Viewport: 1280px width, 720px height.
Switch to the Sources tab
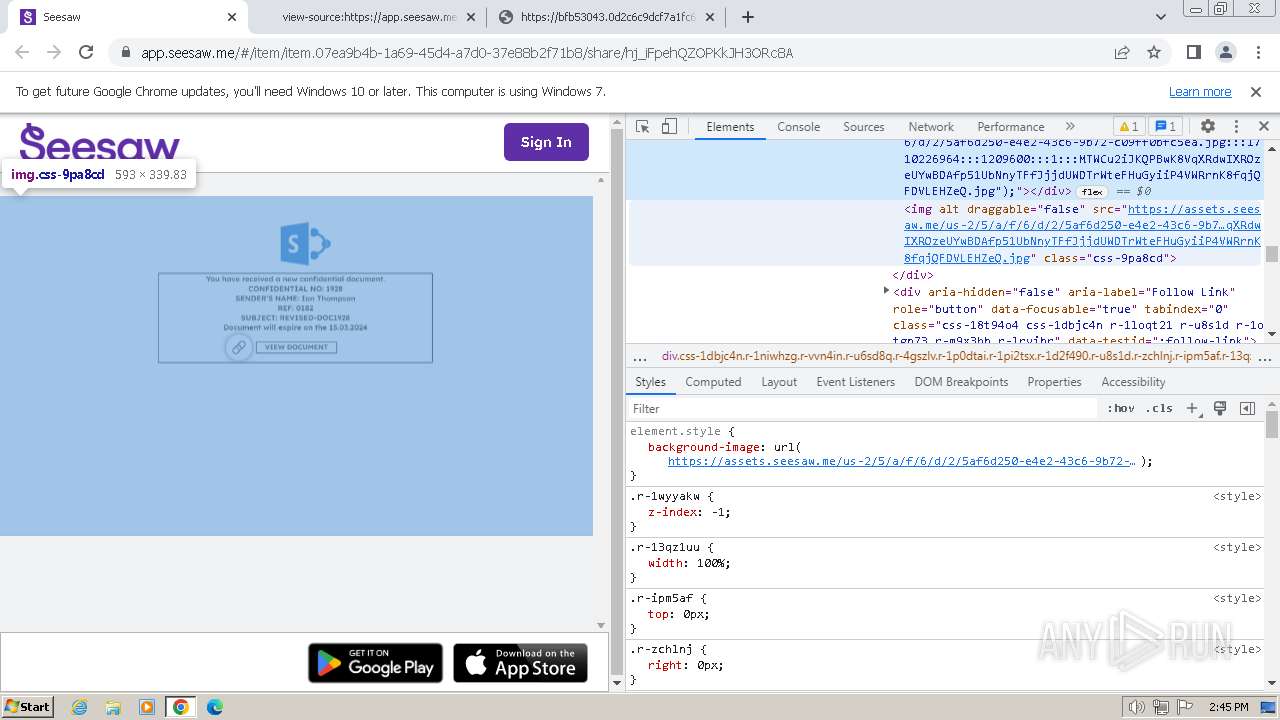[864, 127]
